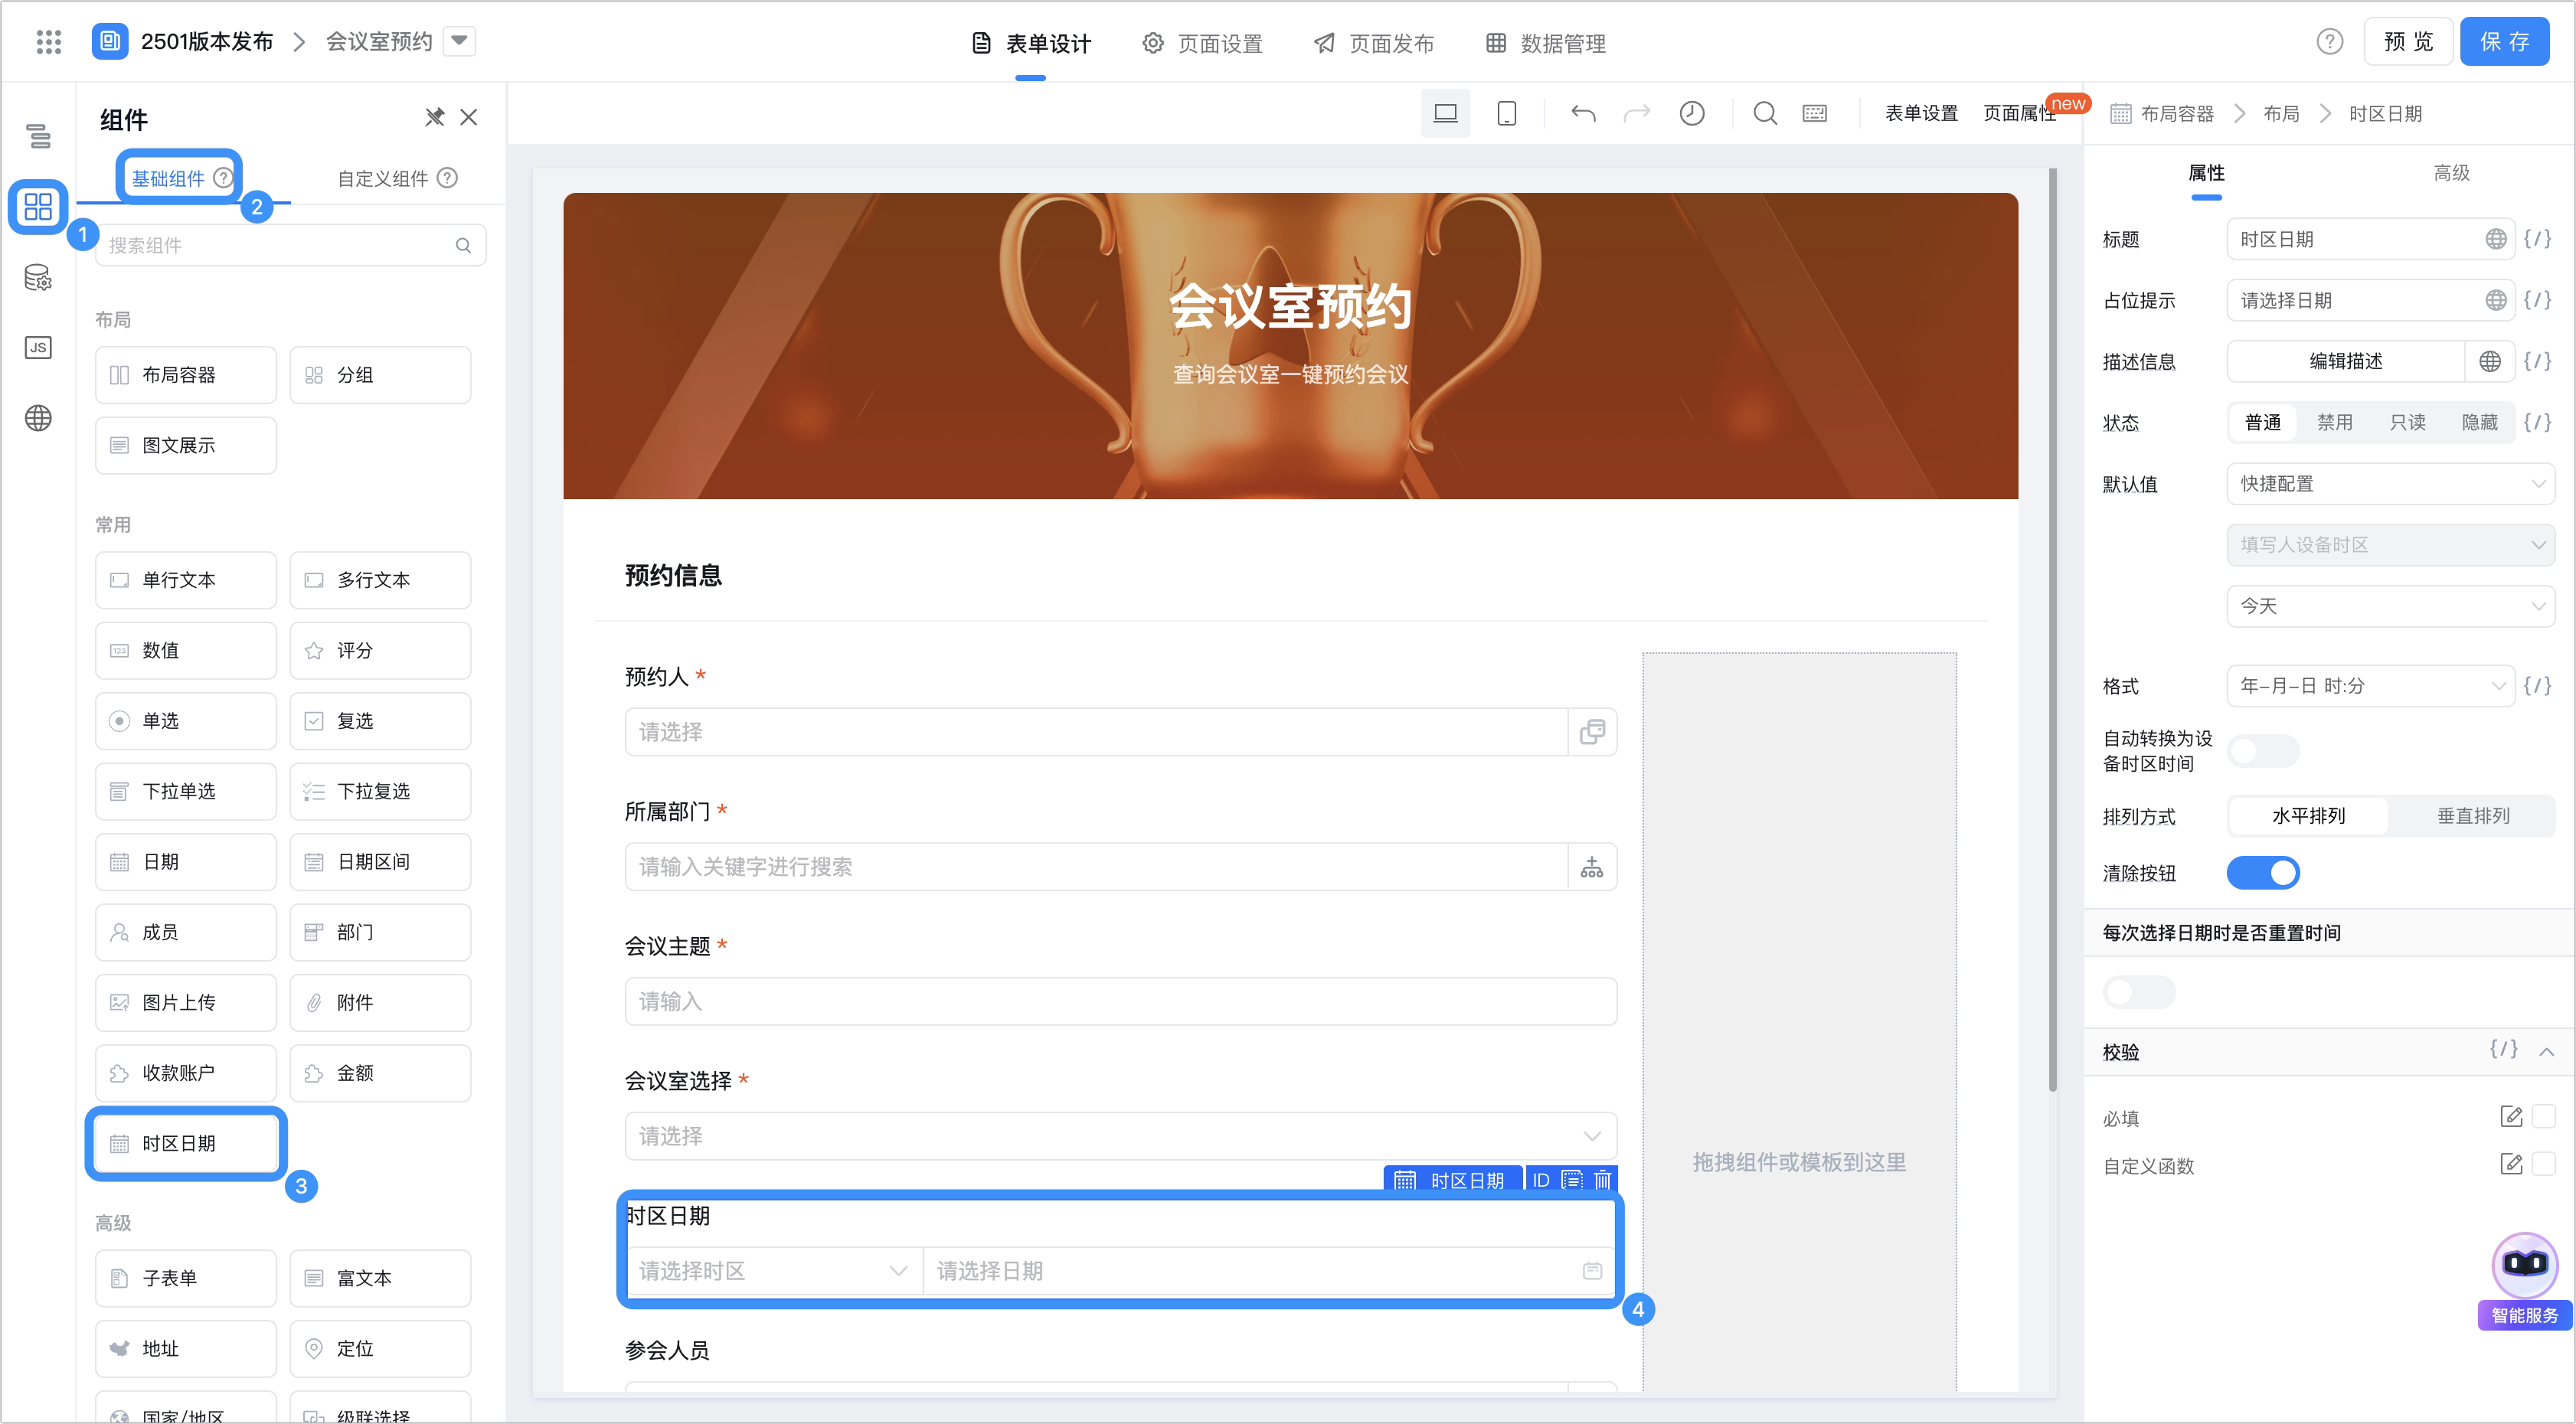Open the data source sidebar icon
This screenshot has width=2576, height=1424.
[38, 277]
